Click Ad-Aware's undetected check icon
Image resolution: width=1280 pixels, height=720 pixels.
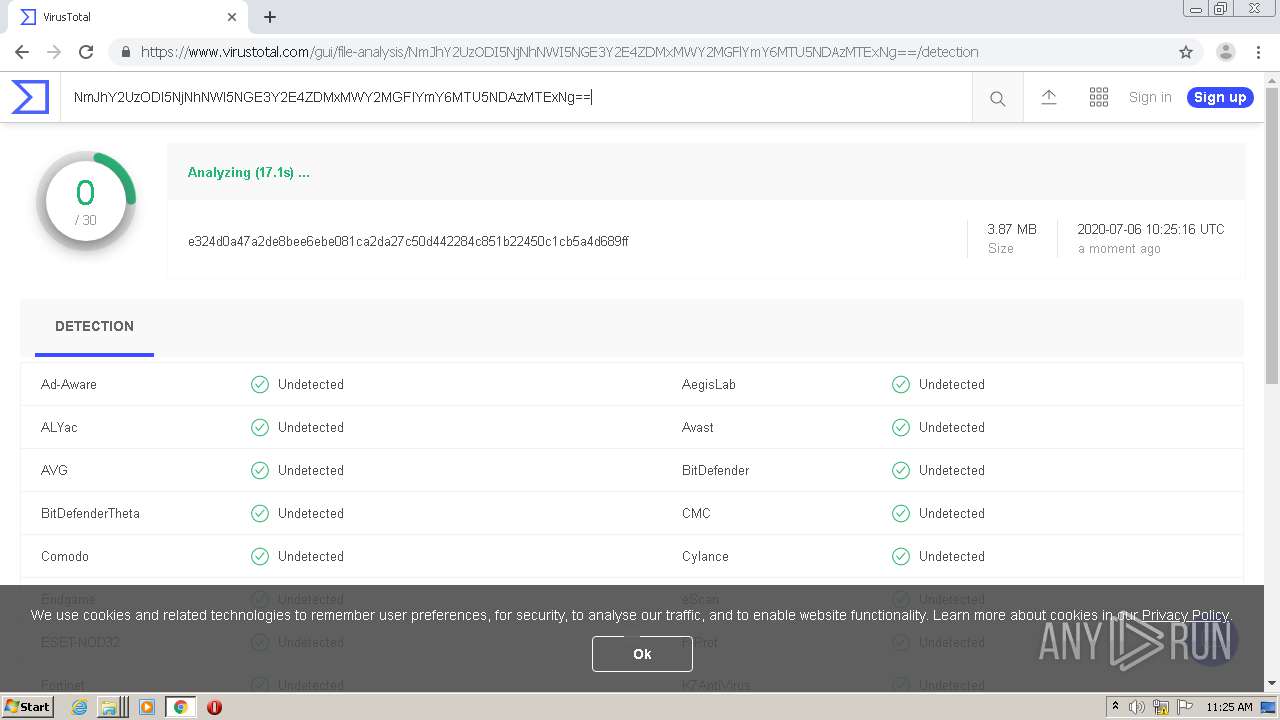point(260,384)
